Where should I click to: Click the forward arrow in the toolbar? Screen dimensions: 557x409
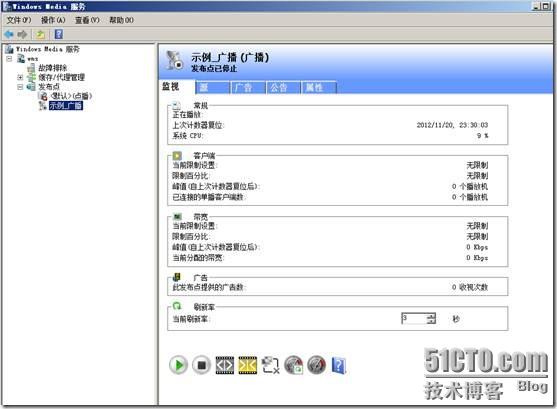(23, 34)
